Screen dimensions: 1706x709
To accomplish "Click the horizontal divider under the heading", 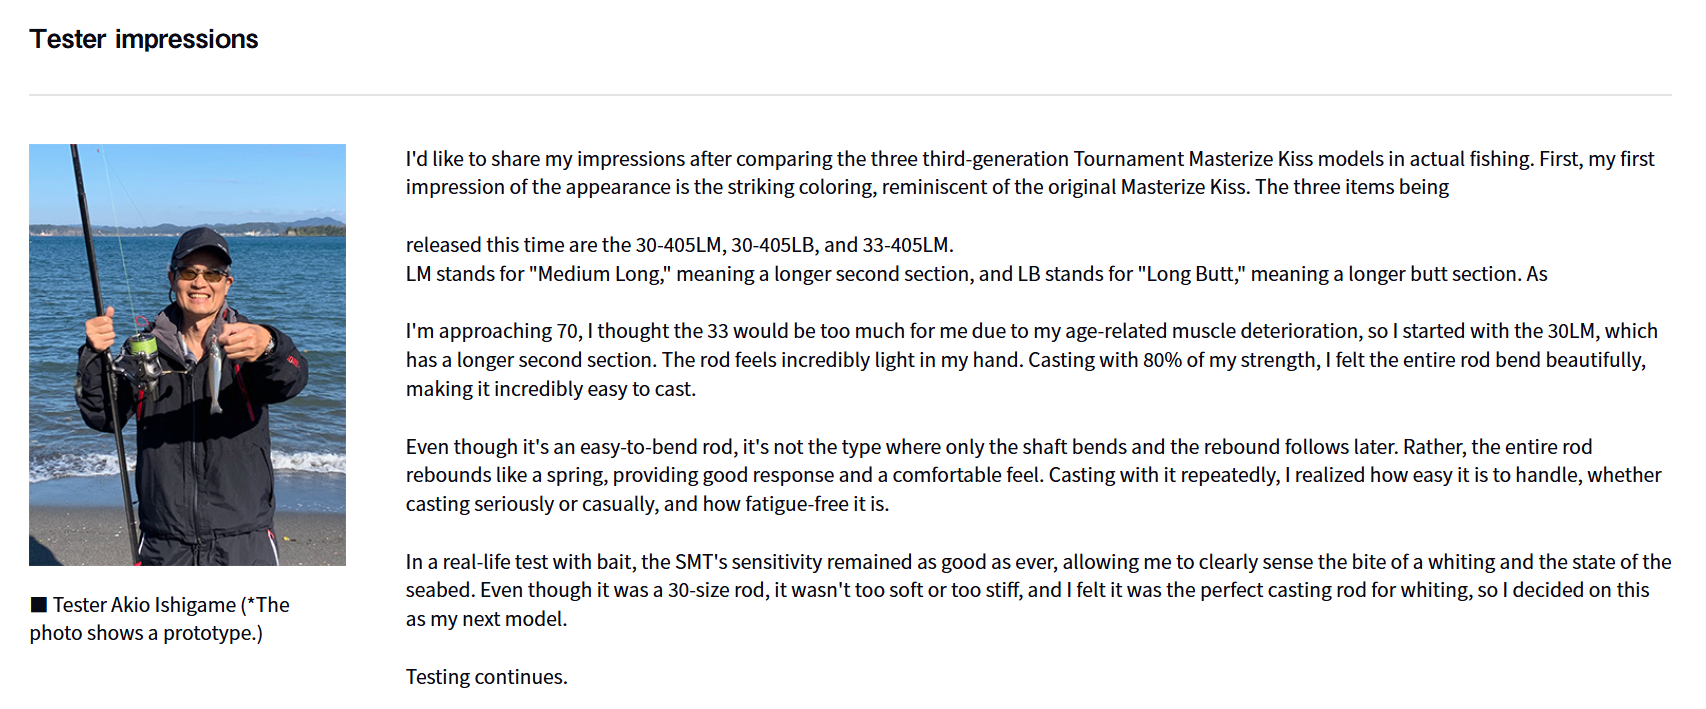I will [x=850, y=95].
